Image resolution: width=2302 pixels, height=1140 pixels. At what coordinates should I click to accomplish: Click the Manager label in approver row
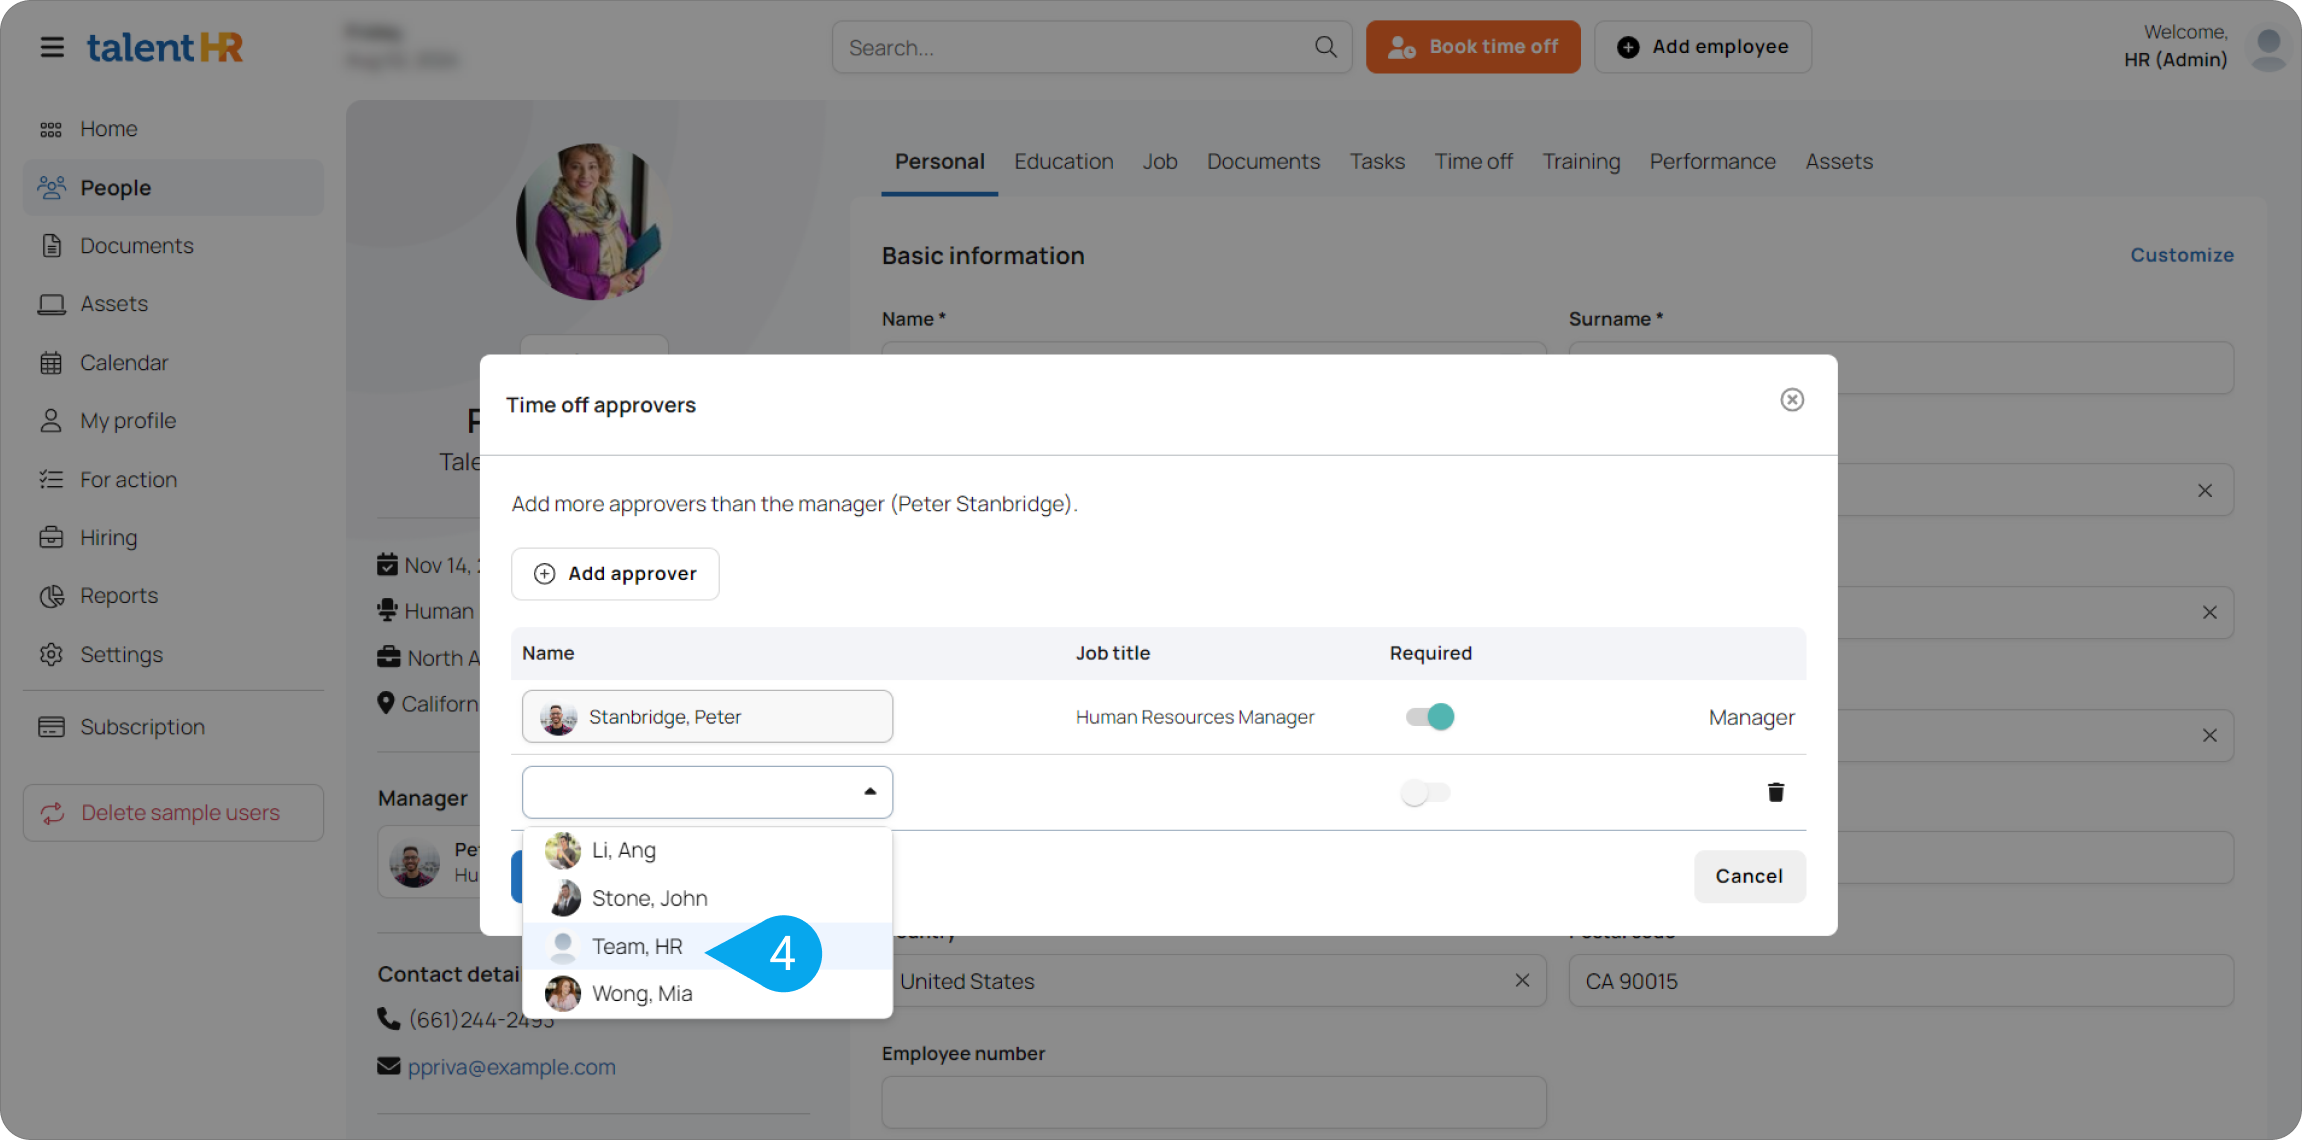coord(1751,717)
